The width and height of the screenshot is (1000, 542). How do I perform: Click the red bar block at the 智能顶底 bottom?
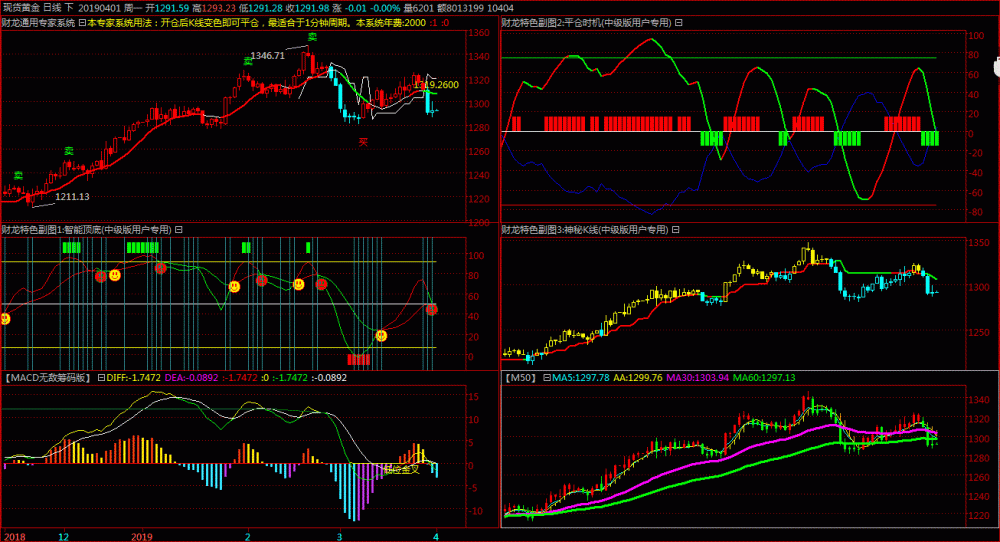[358, 360]
